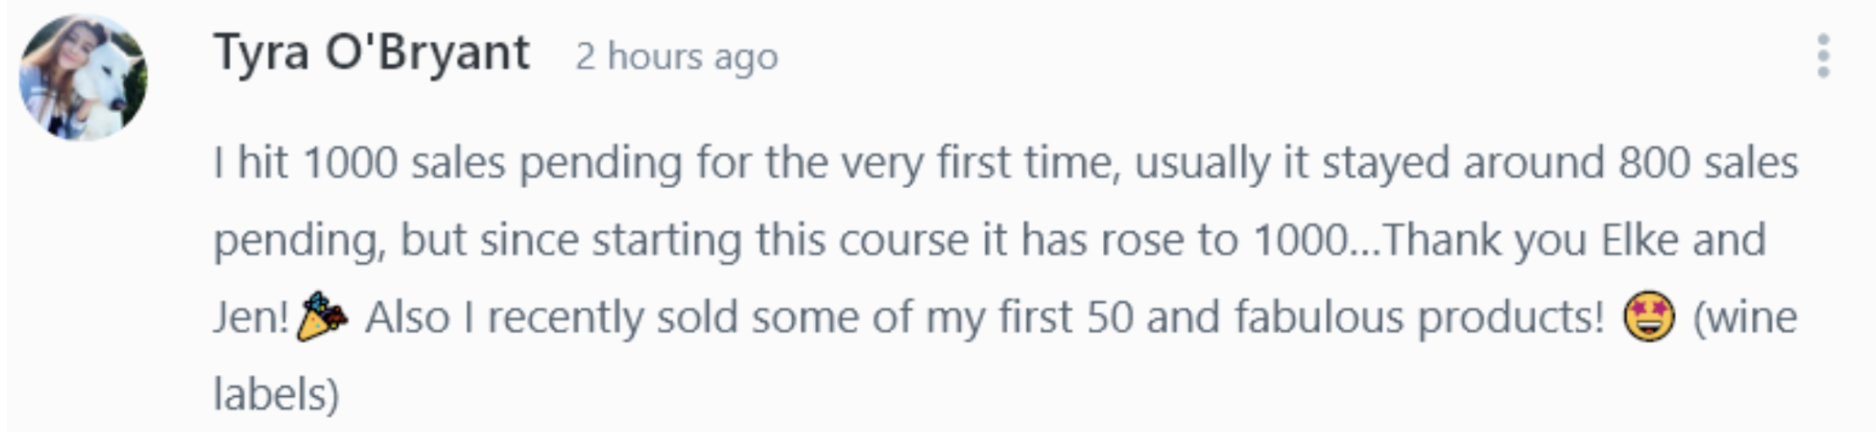Screen dimensions: 1876x432
Task: Click the party popper emoji
Action: pyautogui.click(x=323, y=318)
